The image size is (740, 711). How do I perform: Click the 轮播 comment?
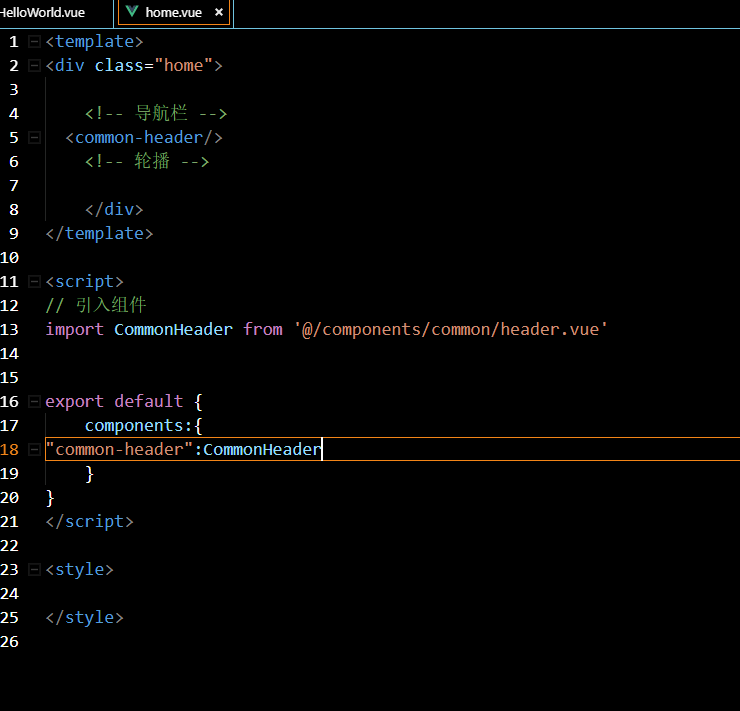click(147, 161)
